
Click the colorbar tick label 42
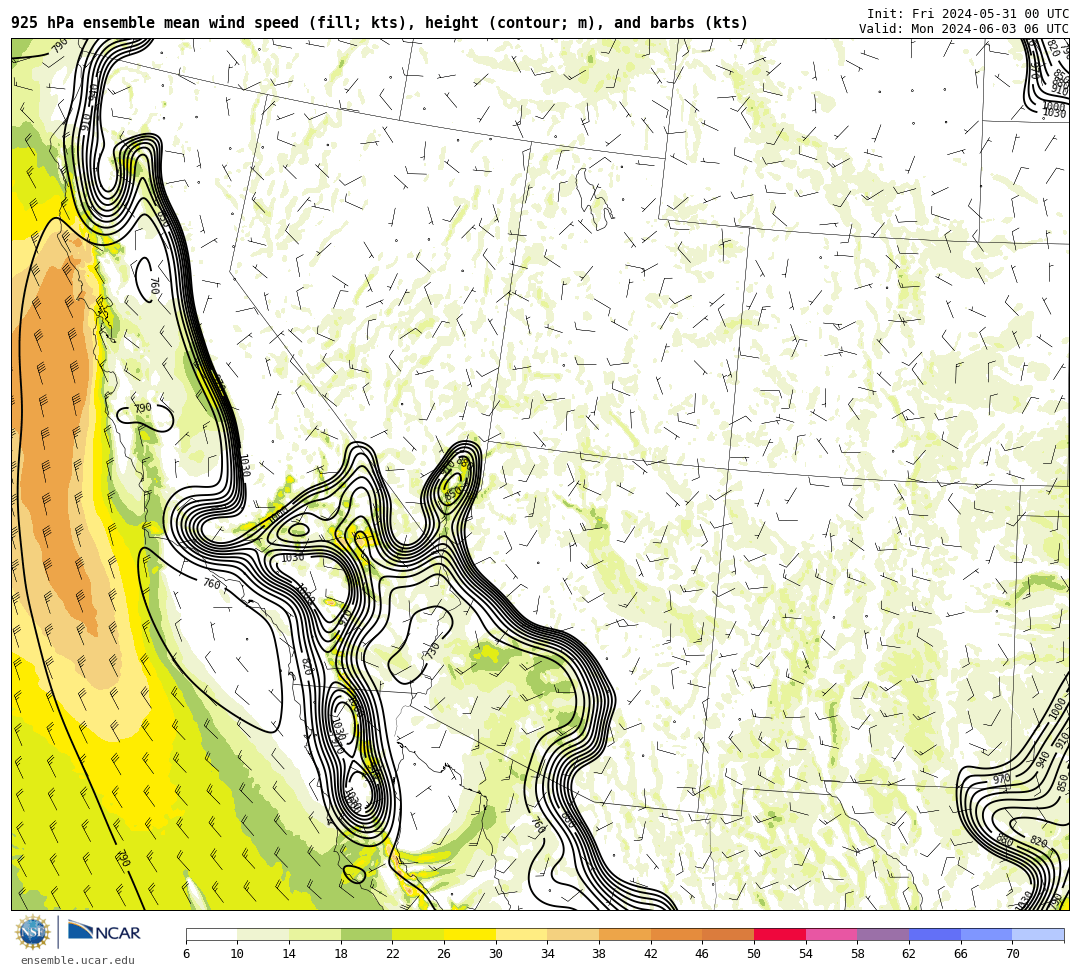point(651,954)
